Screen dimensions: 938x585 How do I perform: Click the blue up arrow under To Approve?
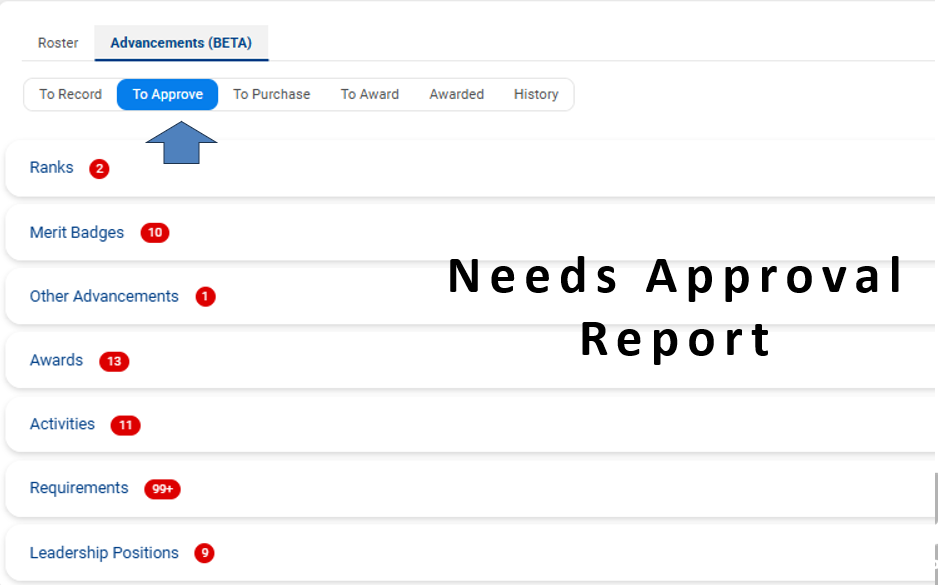181,142
